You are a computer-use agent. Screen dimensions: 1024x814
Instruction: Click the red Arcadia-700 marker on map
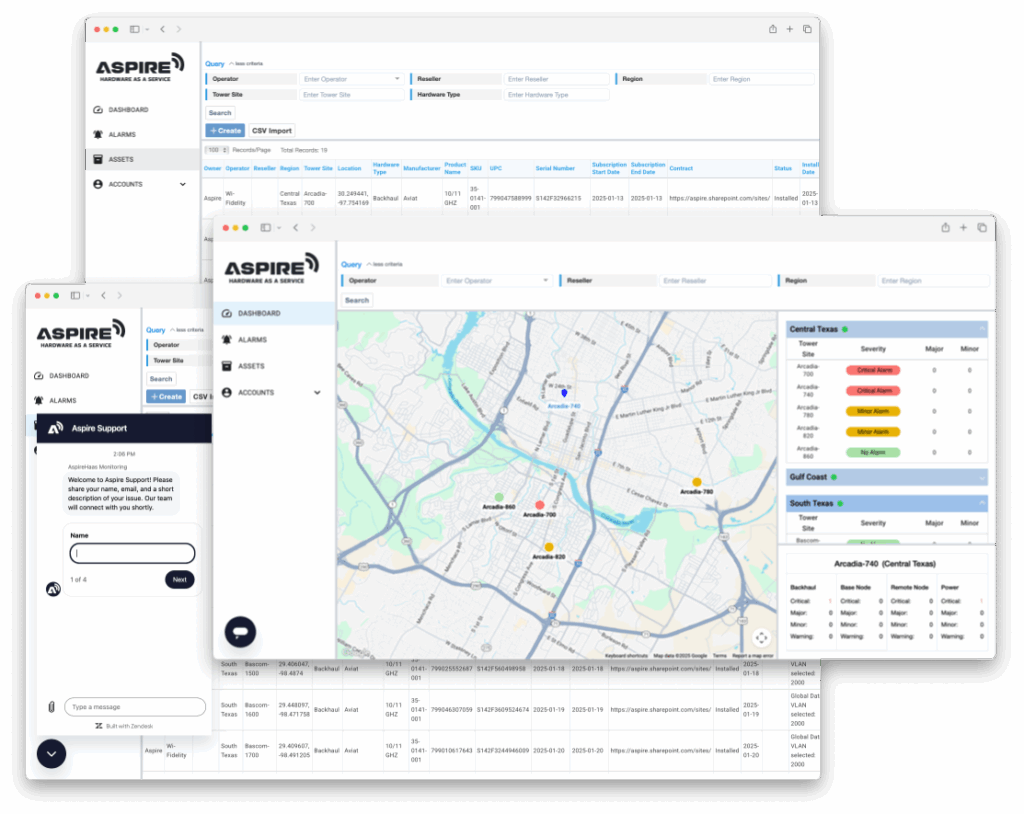tap(540, 505)
